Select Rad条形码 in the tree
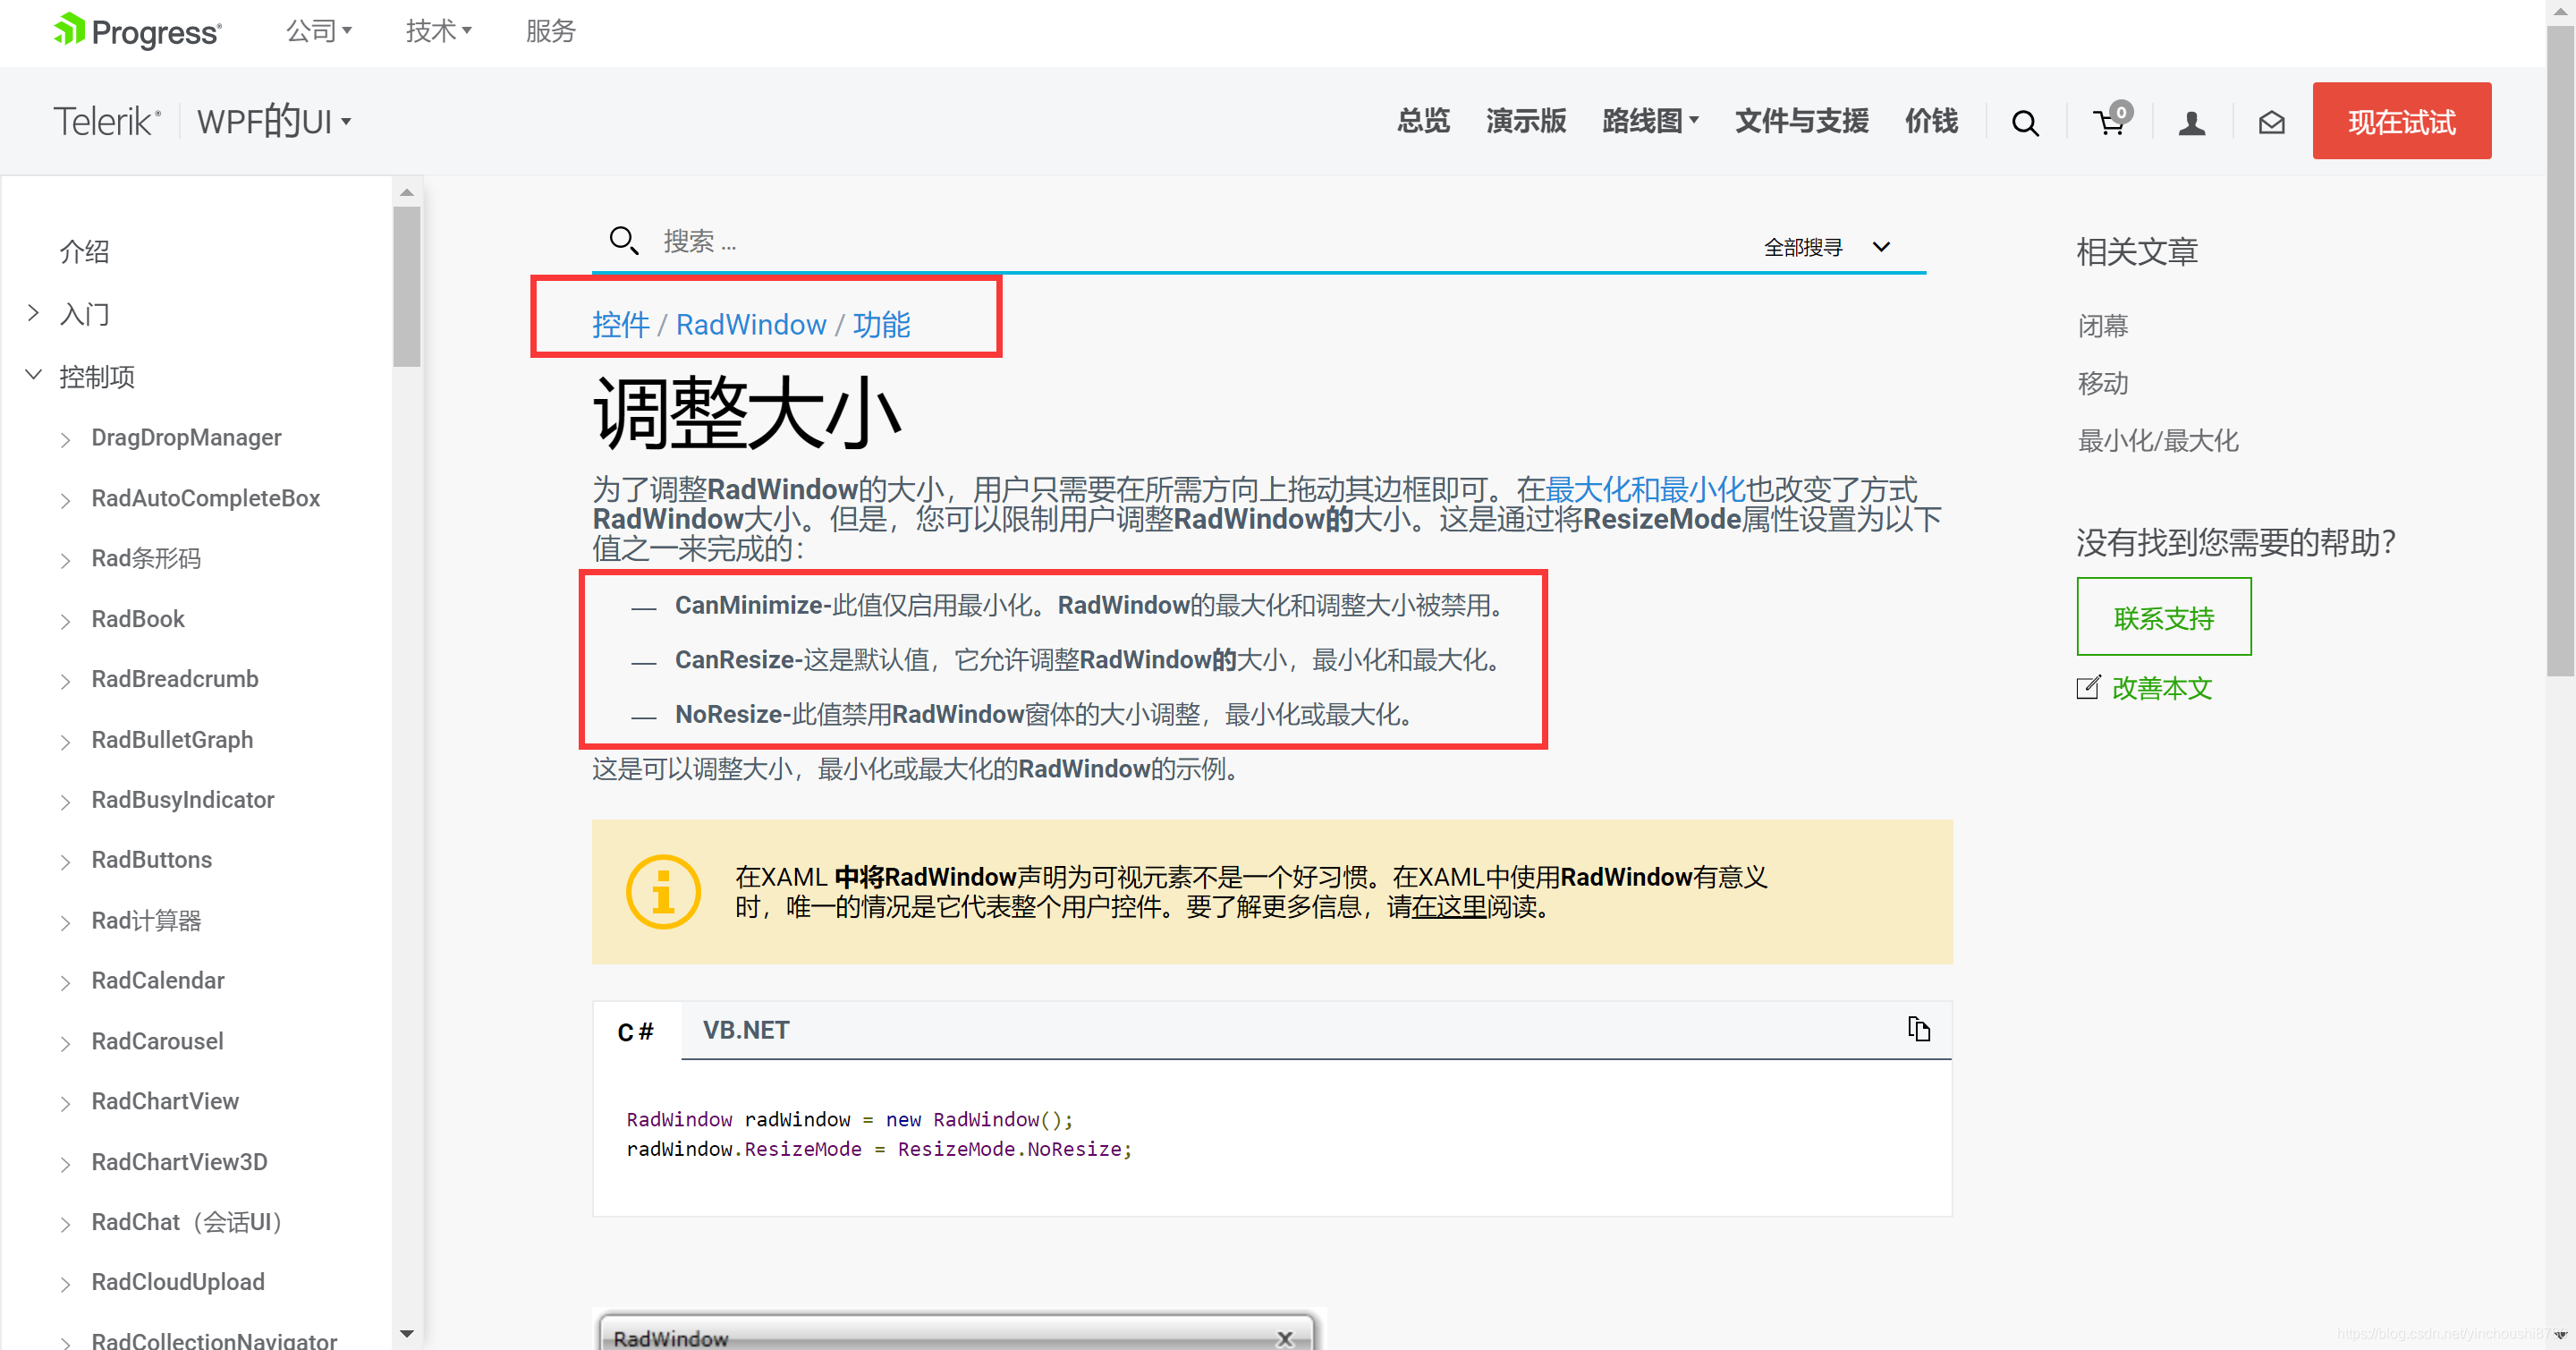The height and width of the screenshot is (1350, 2576). (146, 558)
